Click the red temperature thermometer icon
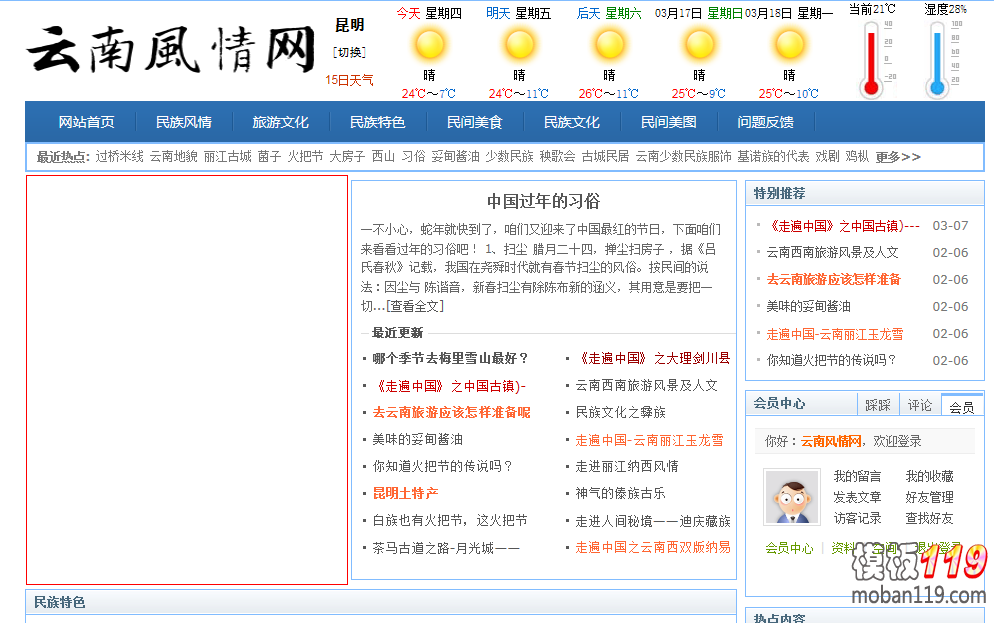This screenshot has width=994, height=623. (x=872, y=59)
